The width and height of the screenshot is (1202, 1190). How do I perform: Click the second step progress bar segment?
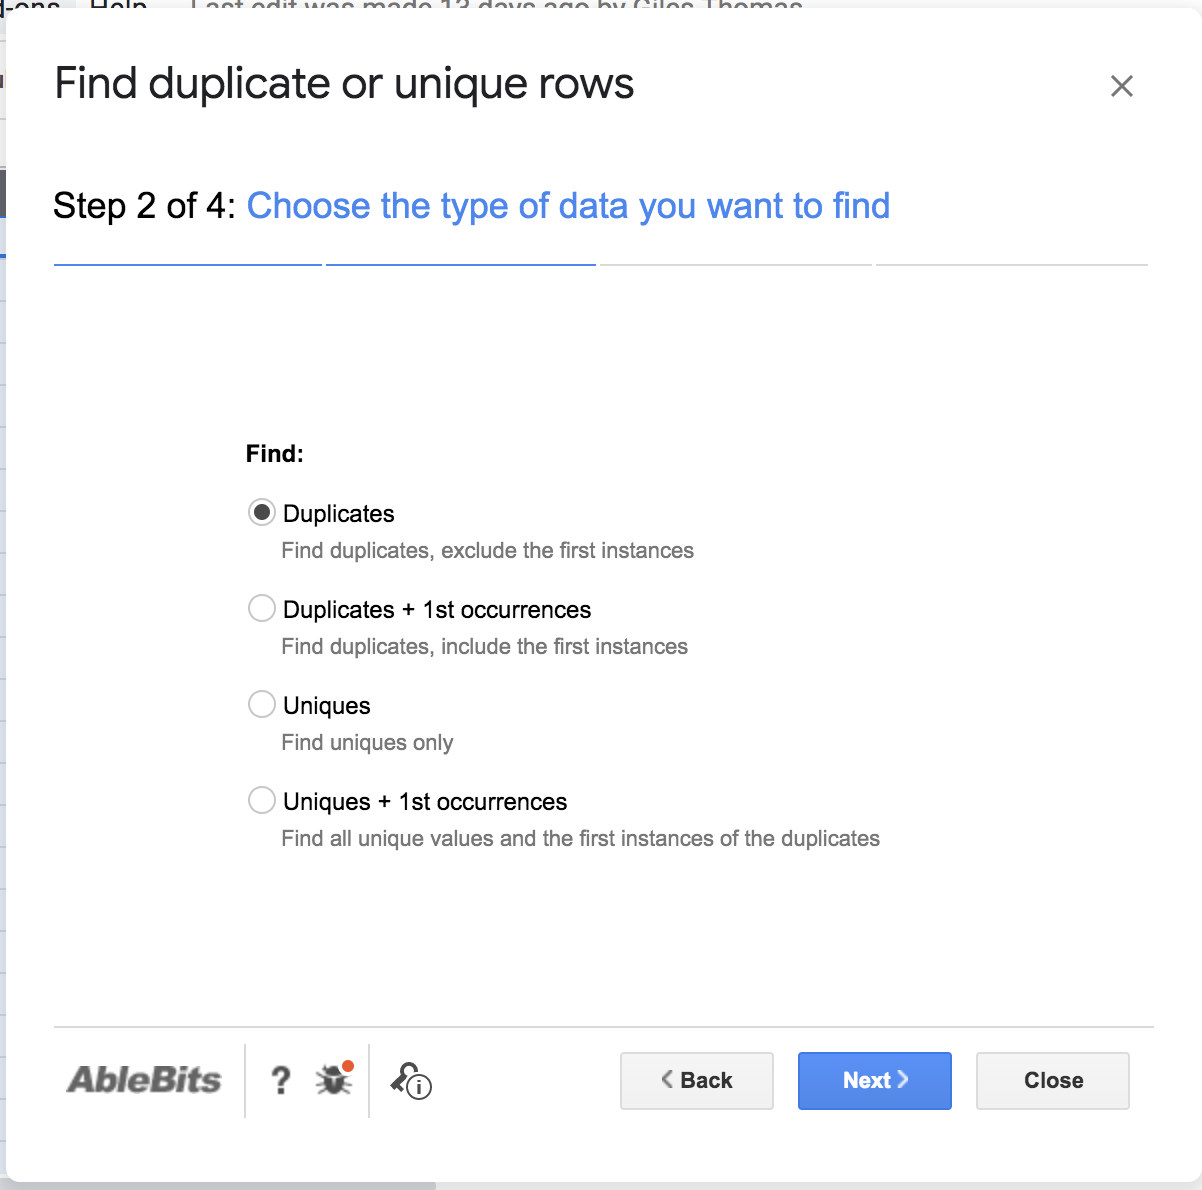point(461,265)
